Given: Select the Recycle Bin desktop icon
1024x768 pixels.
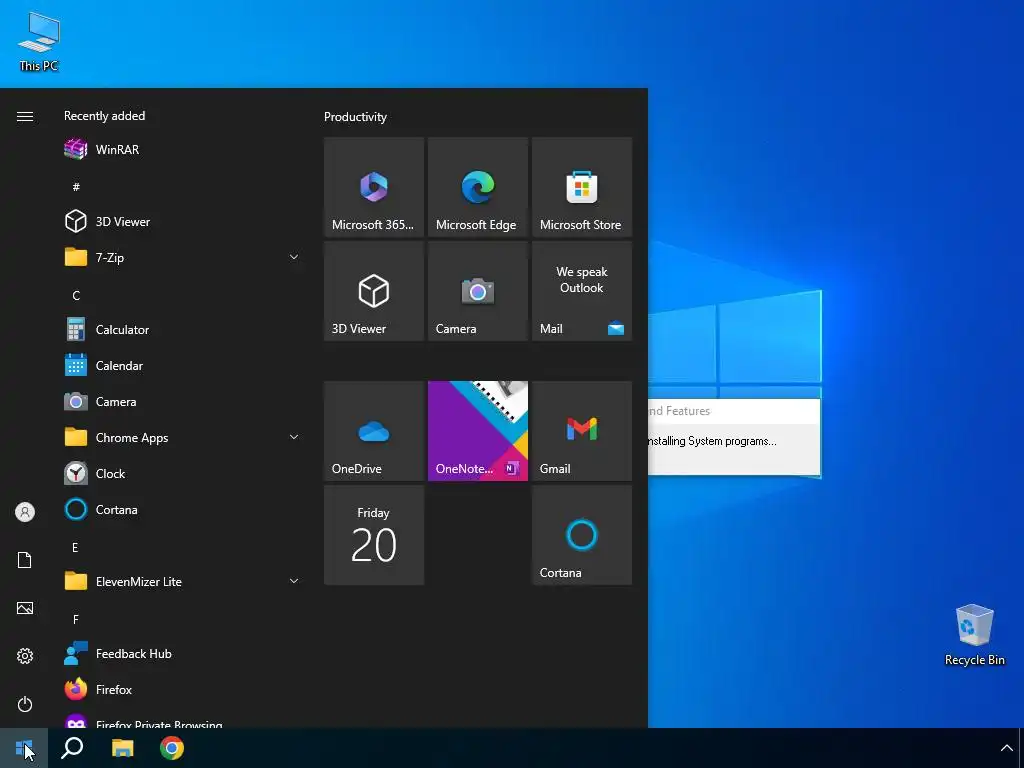Looking at the screenshot, I should [974, 635].
